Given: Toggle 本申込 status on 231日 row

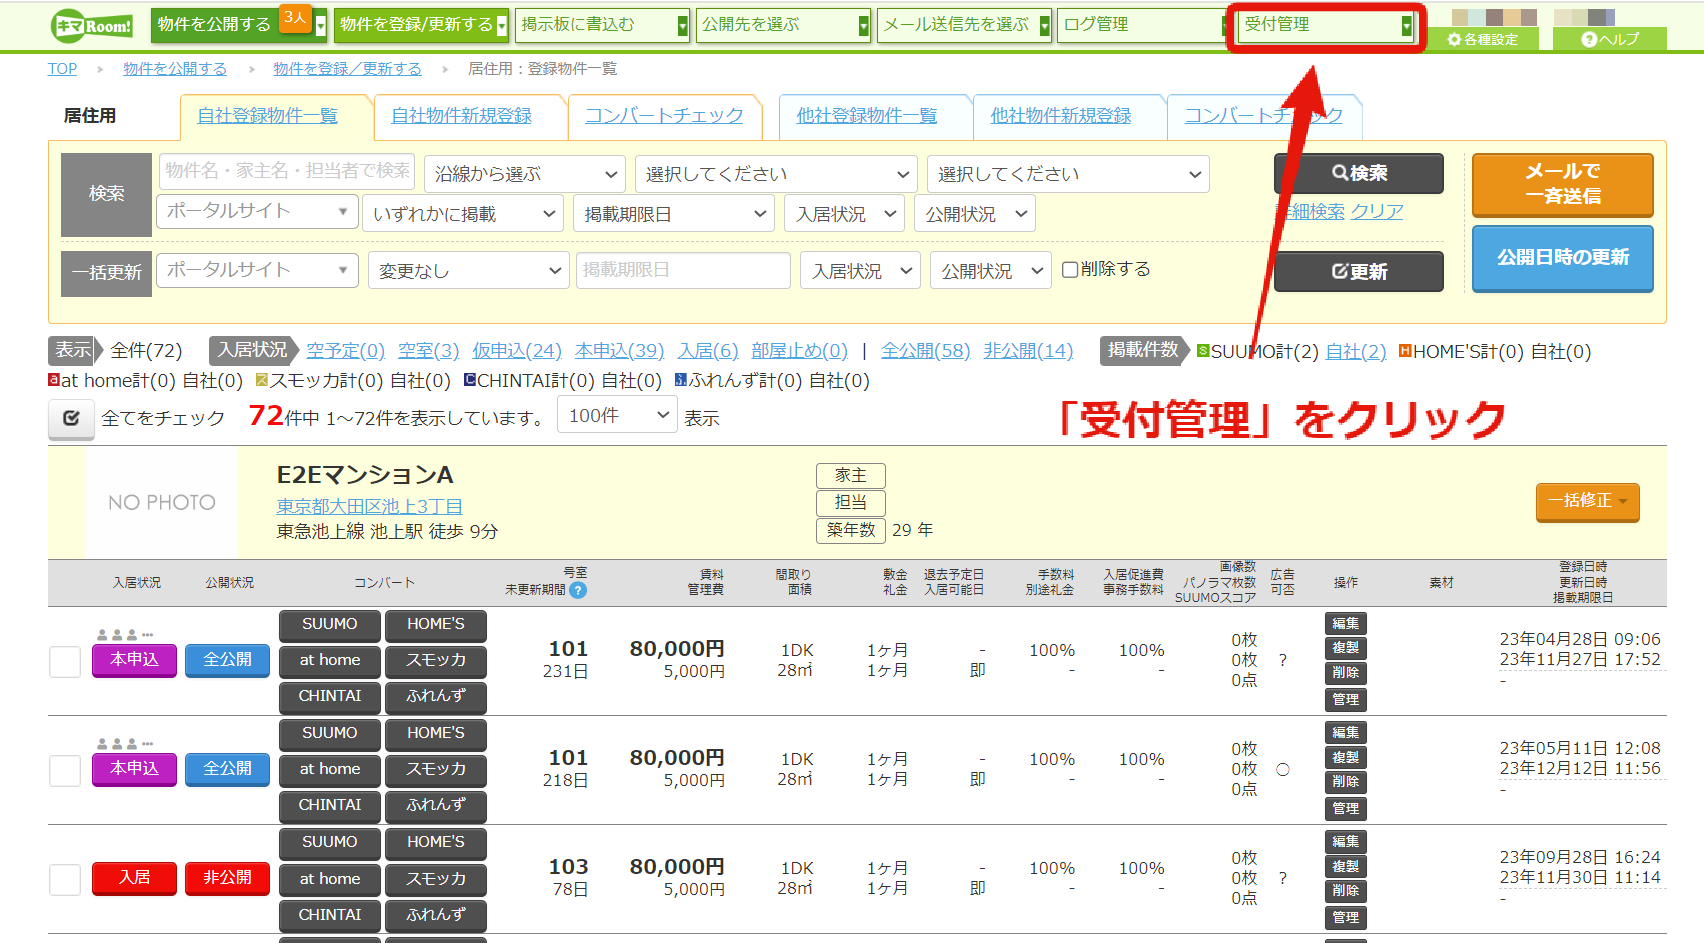Looking at the screenshot, I should point(134,660).
